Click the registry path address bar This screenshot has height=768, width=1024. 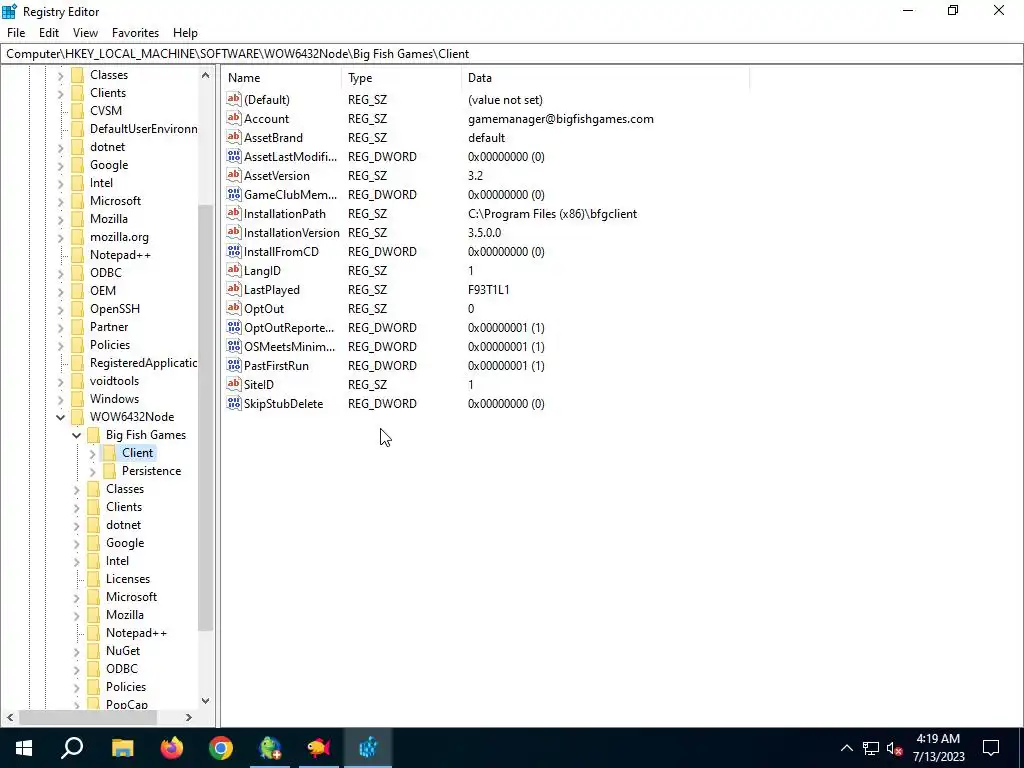512,54
